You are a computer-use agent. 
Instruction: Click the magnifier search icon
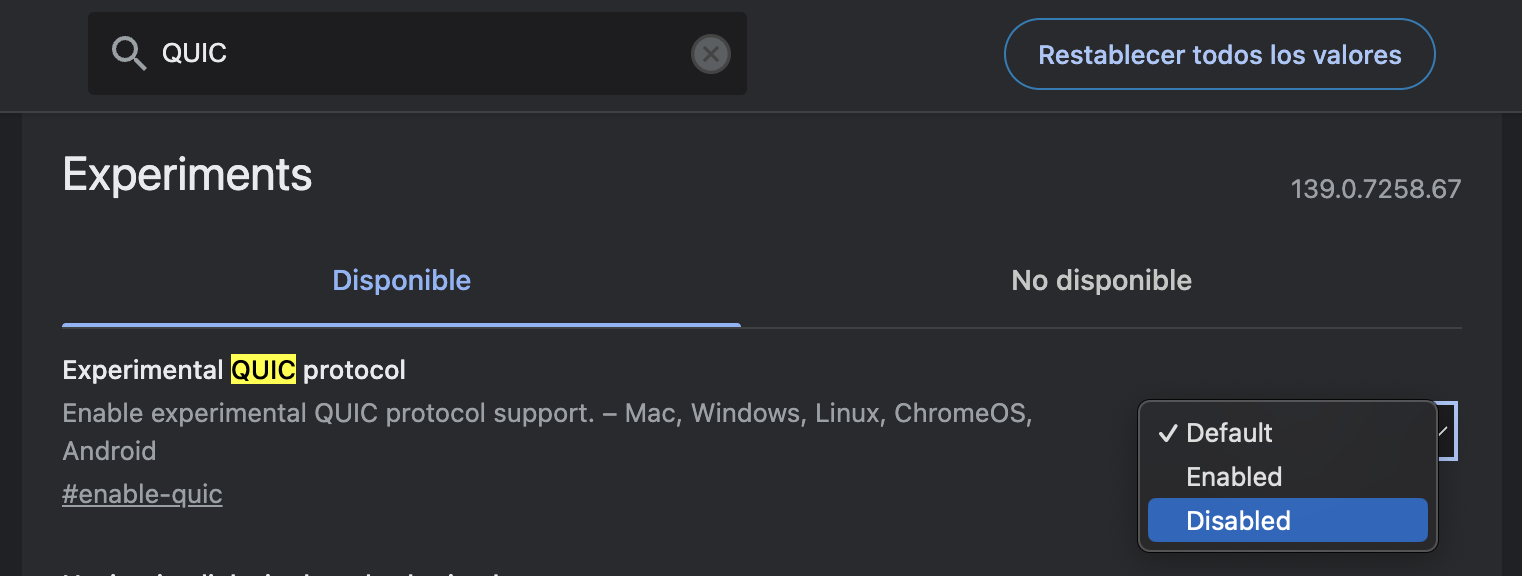pyautogui.click(x=129, y=53)
